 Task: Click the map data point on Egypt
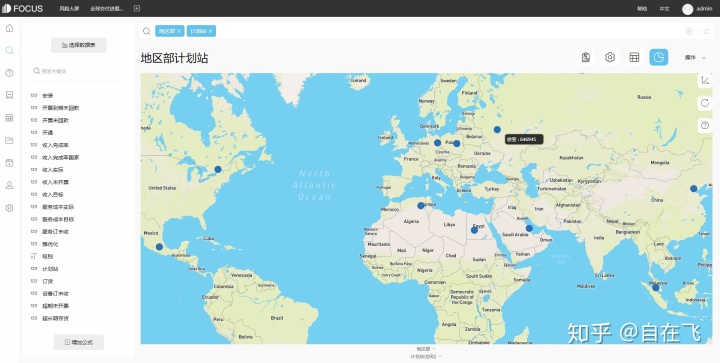tap(474, 230)
